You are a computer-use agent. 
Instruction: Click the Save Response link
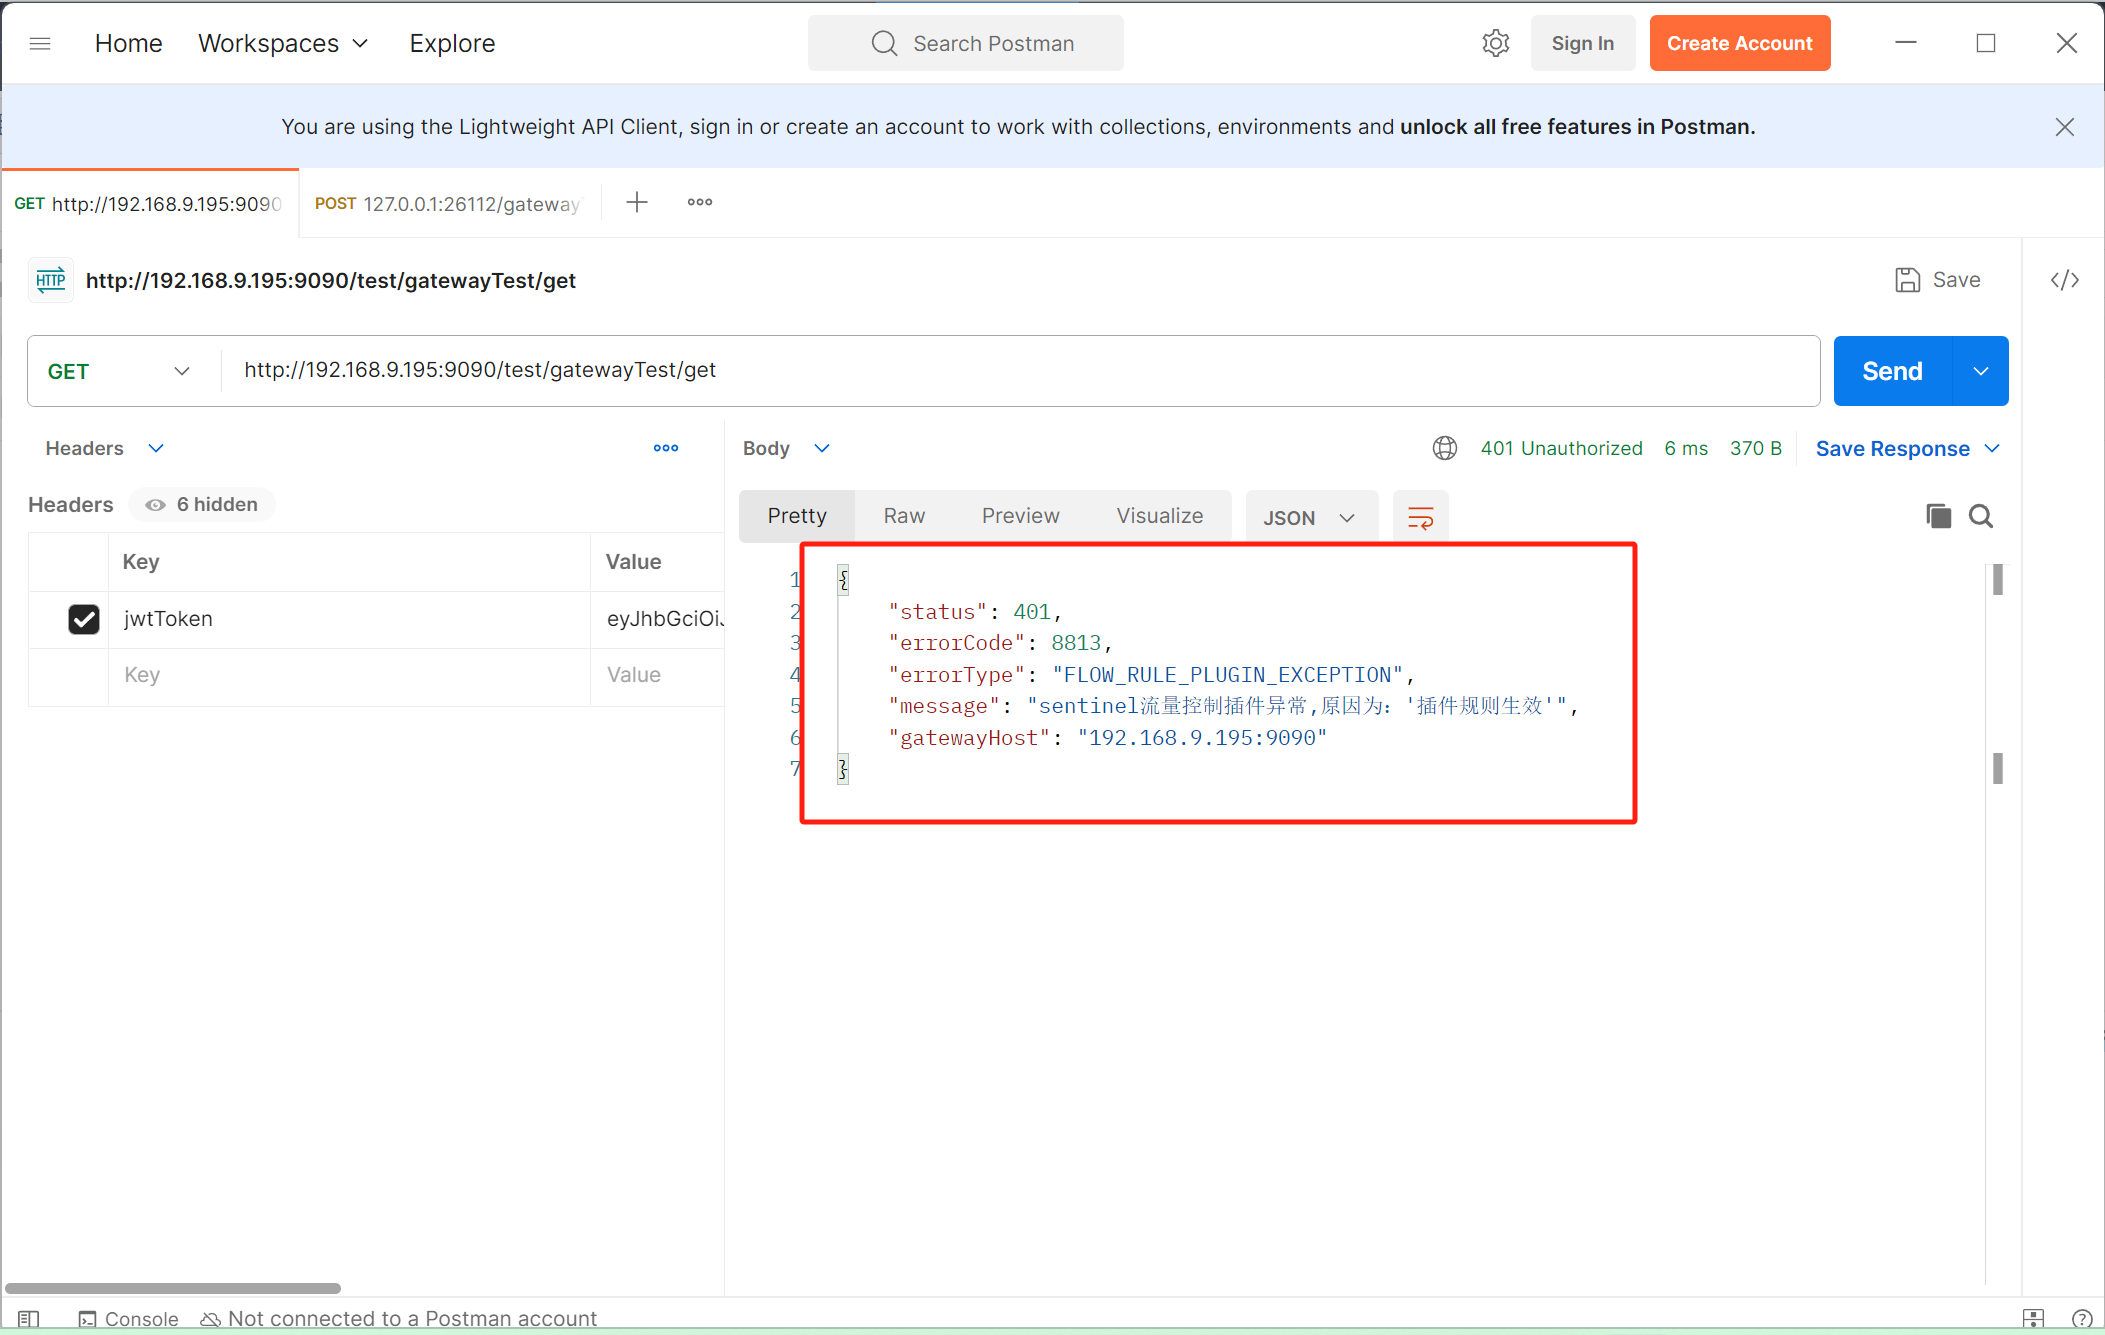(x=1892, y=449)
